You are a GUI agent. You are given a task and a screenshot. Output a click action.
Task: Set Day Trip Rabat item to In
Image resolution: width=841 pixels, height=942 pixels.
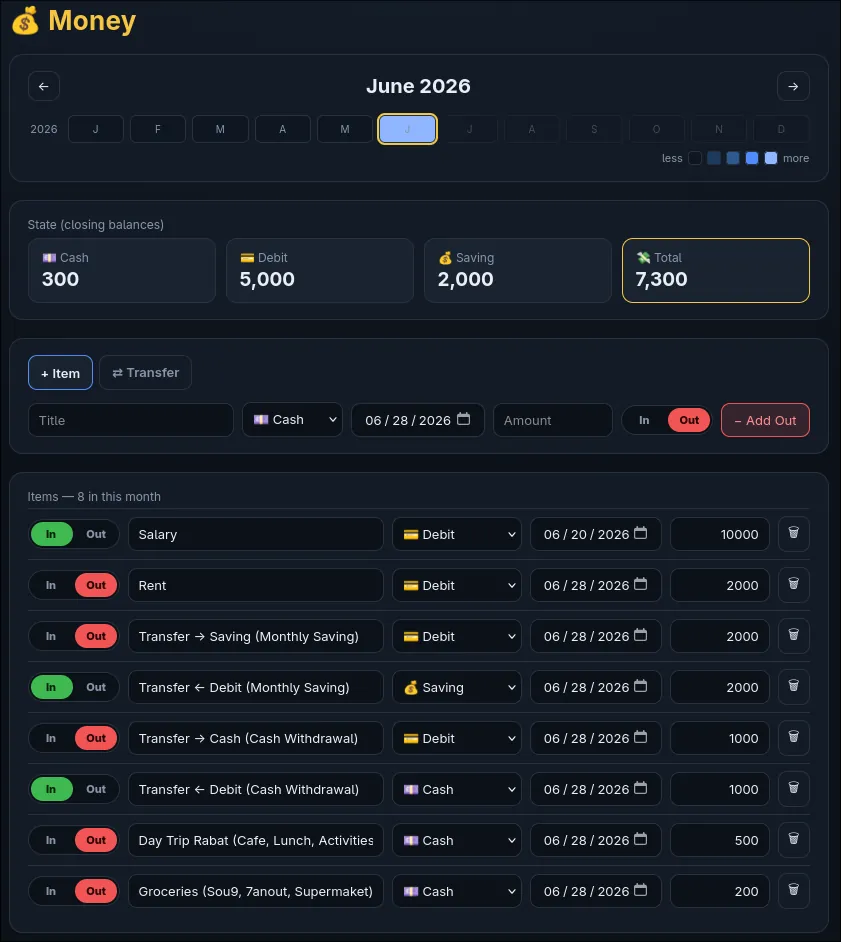51,840
